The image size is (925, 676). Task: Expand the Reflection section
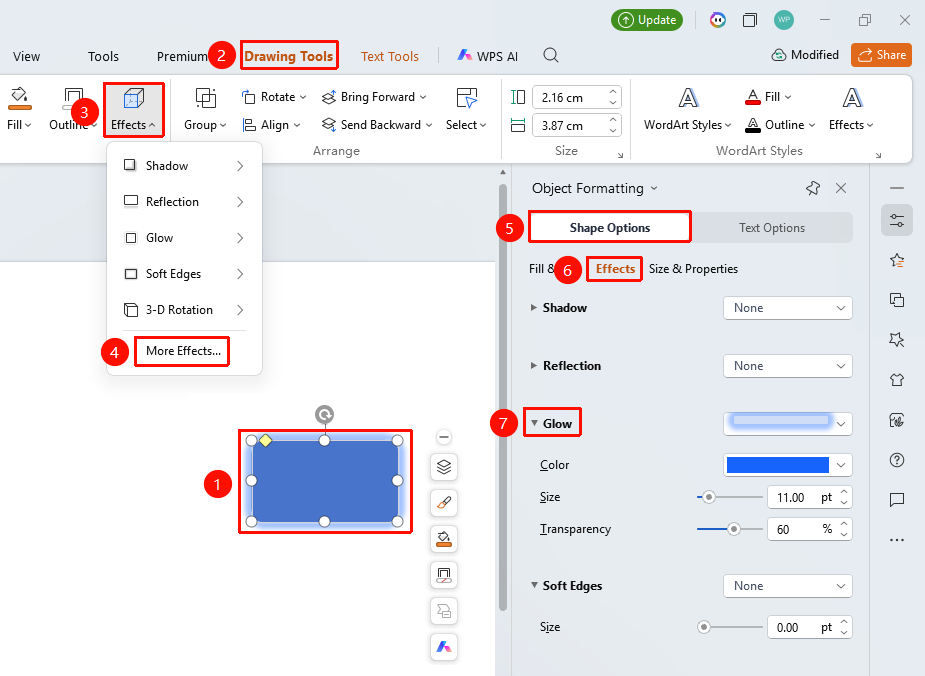tap(533, 365)
